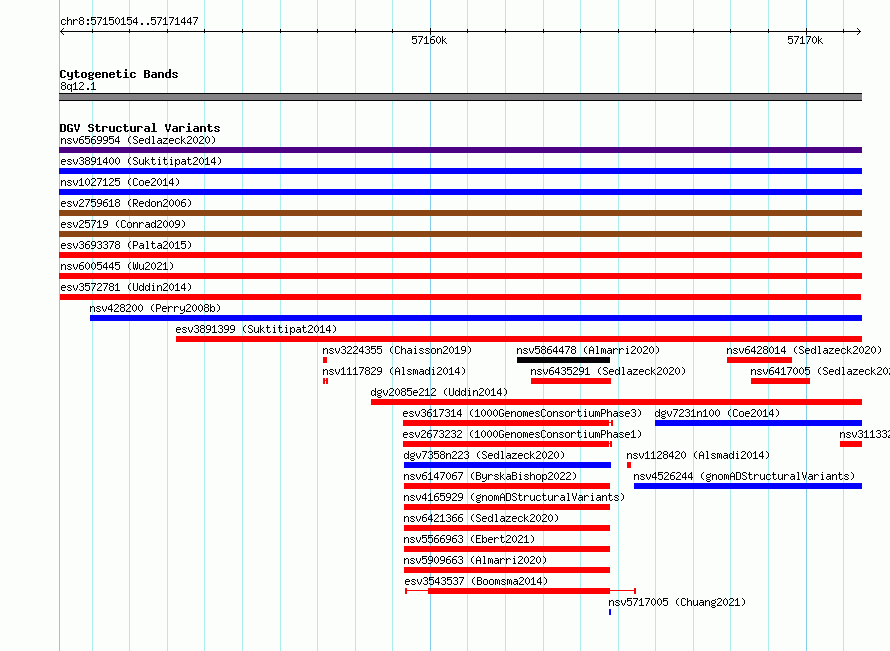Select esv3891399 (Suktitipat2014) variant label

pos(256,329)
